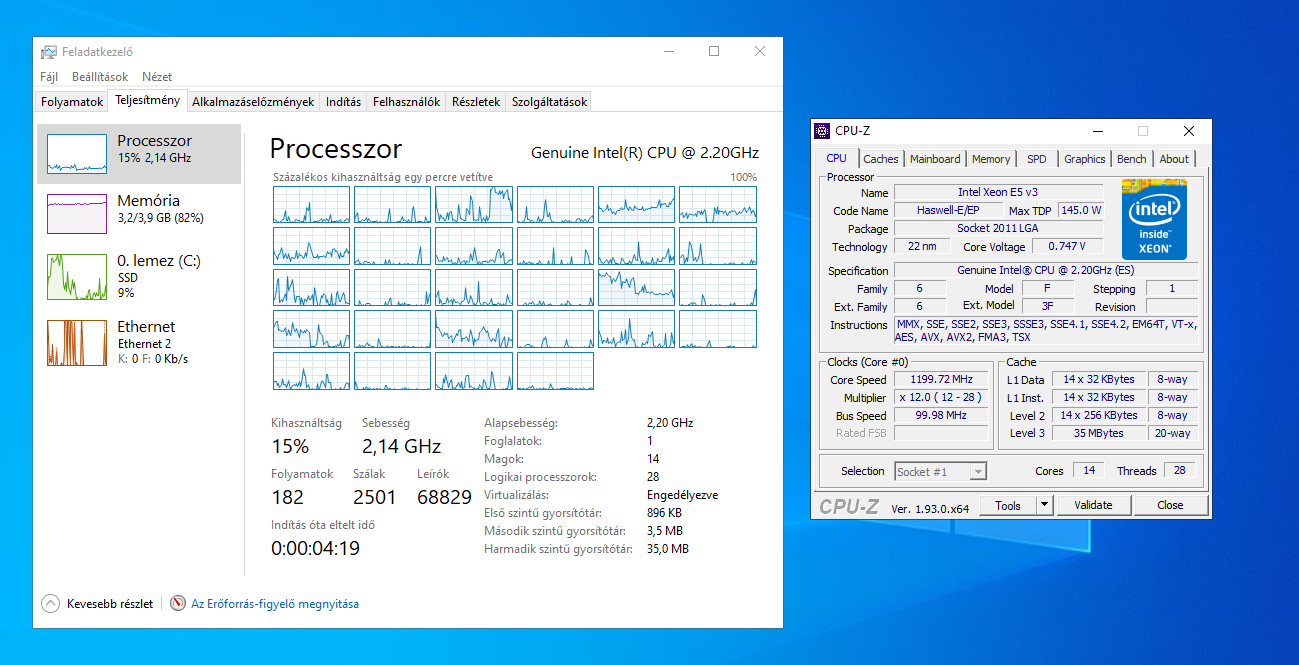The width and height of the screenshot is (1299, 665).
Task: Click the 896 KB first-level cache value
Action: [x=664, y=513]
